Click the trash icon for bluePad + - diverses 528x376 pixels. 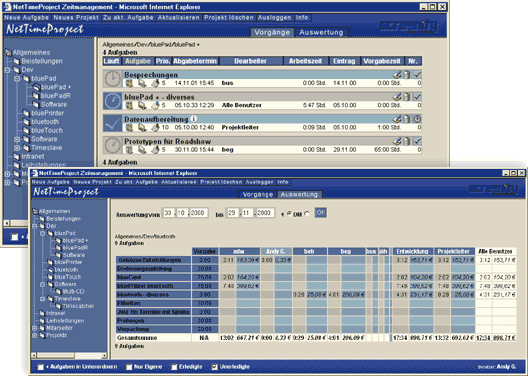(x=407, y=97)
